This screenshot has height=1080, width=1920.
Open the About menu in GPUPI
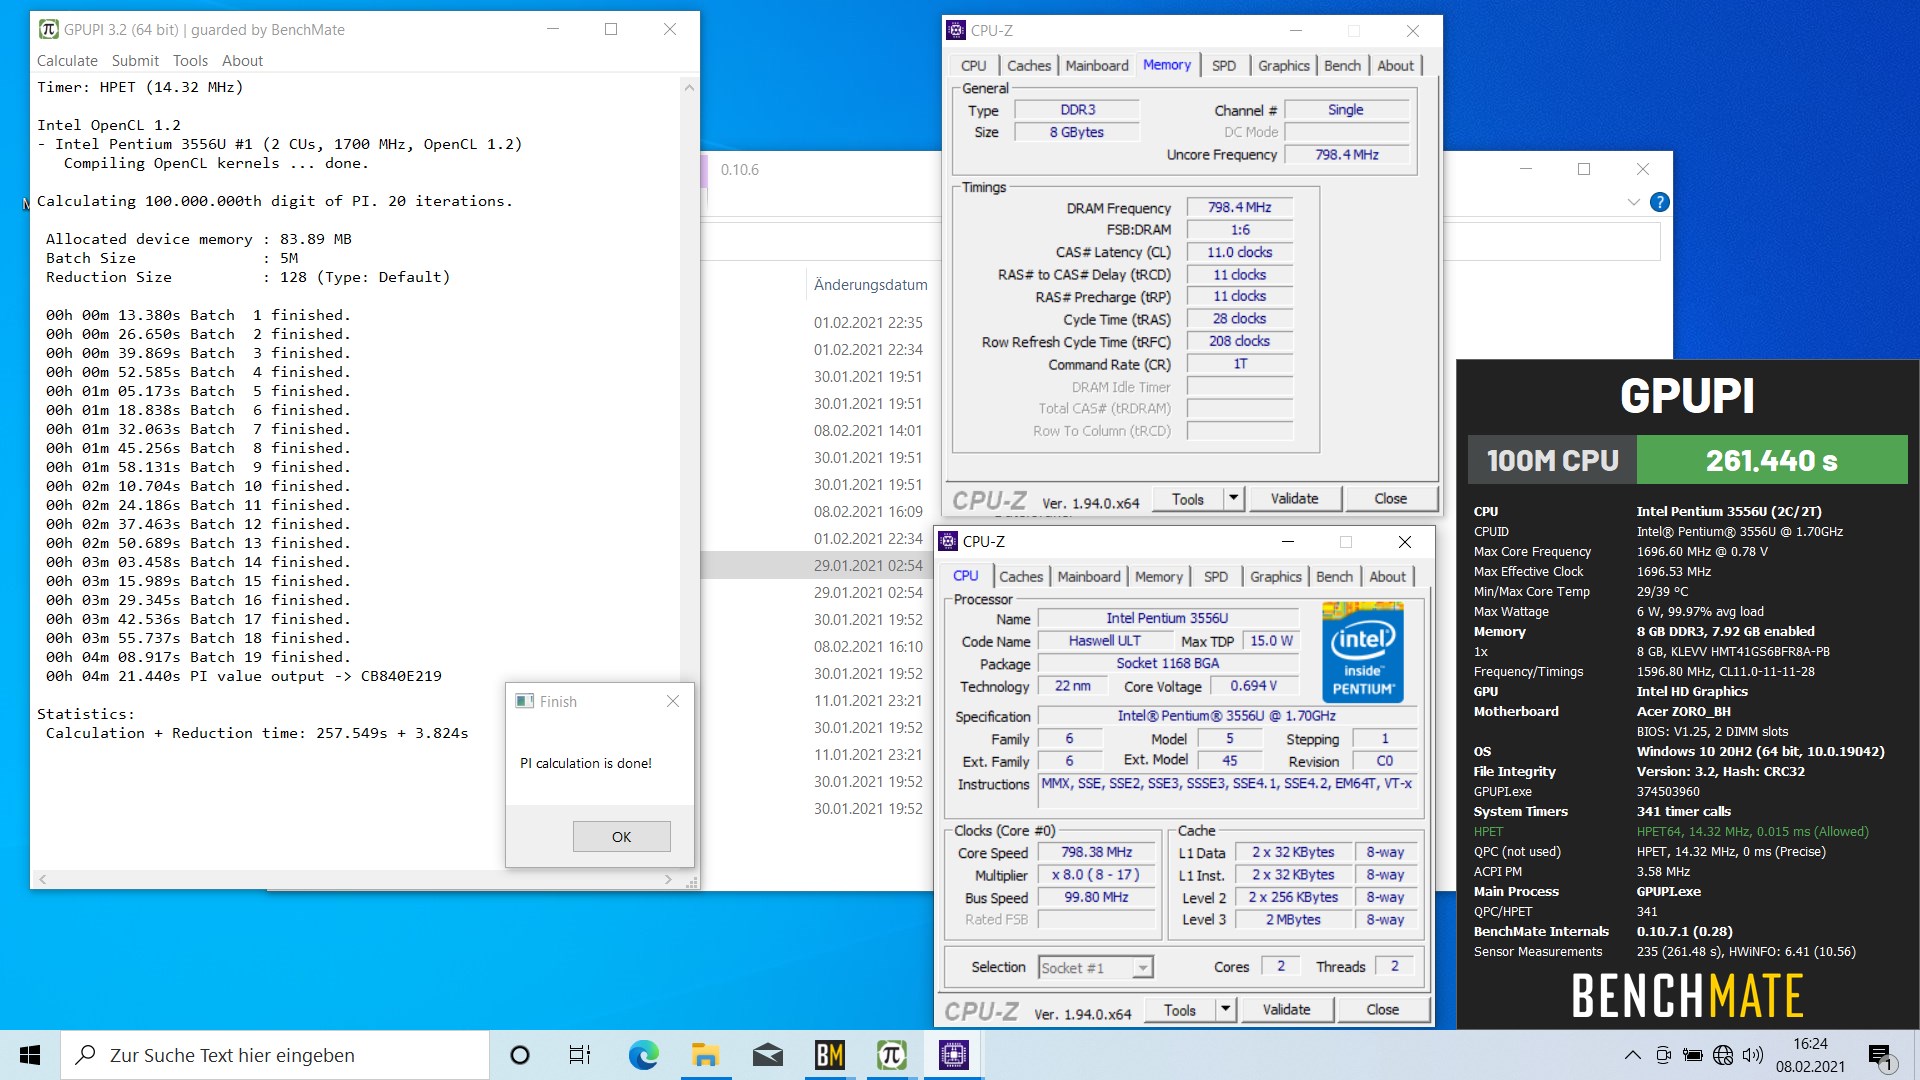[242, 60]
